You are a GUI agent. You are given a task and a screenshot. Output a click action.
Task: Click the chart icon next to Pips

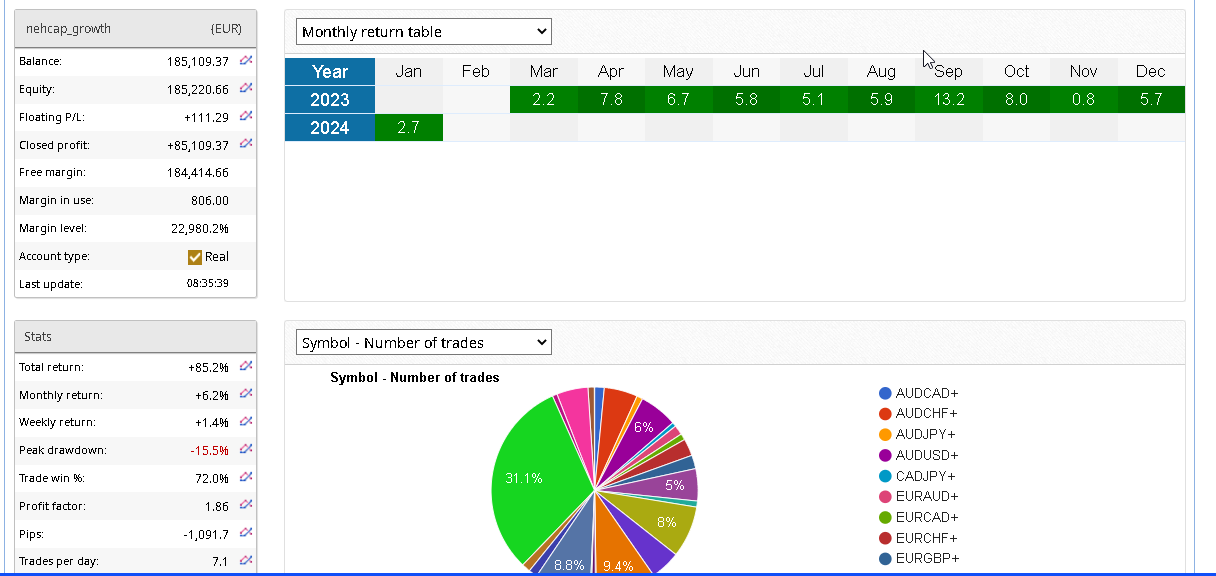point(246,533)
